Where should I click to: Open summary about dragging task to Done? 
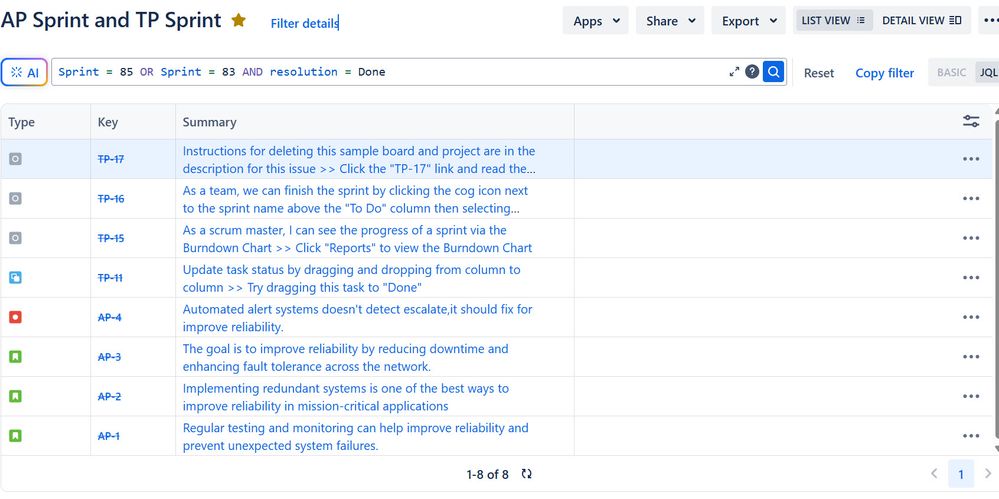[x=351, y=278]
